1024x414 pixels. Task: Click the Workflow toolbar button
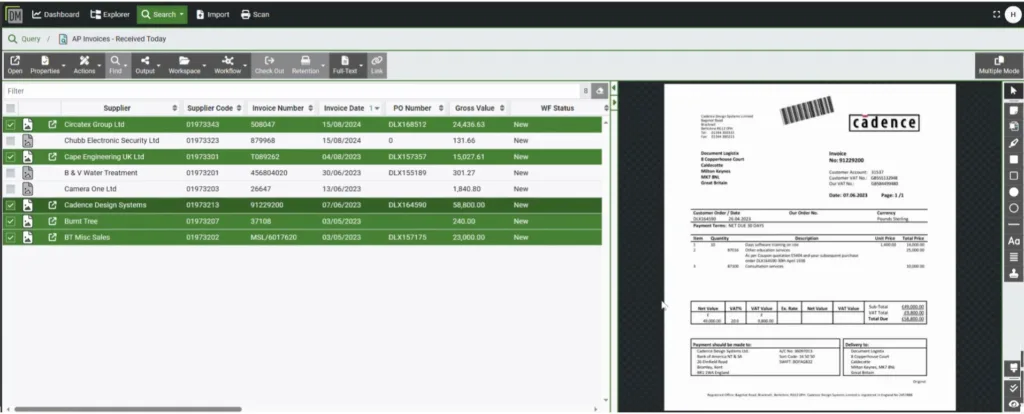[x=227, y=65]
